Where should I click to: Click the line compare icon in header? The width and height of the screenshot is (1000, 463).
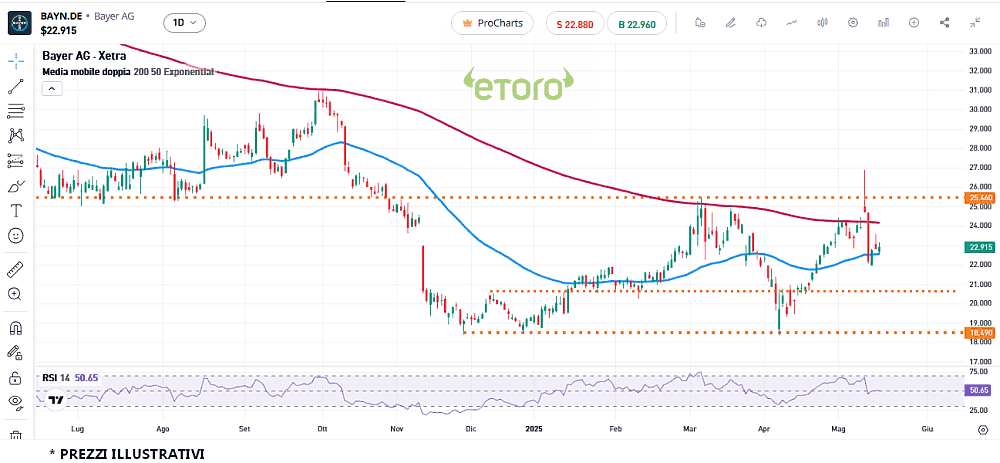[791, 23]
